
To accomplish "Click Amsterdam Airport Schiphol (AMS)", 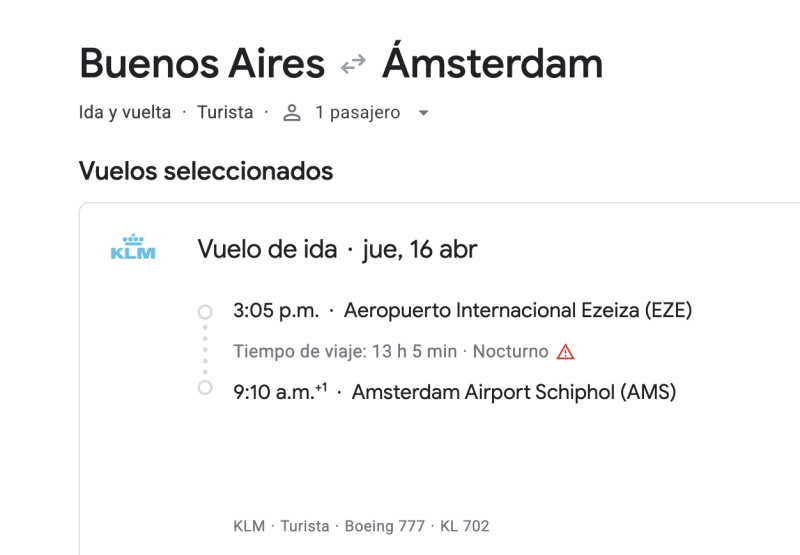I will pyautogui.click(x=514, y=393).
